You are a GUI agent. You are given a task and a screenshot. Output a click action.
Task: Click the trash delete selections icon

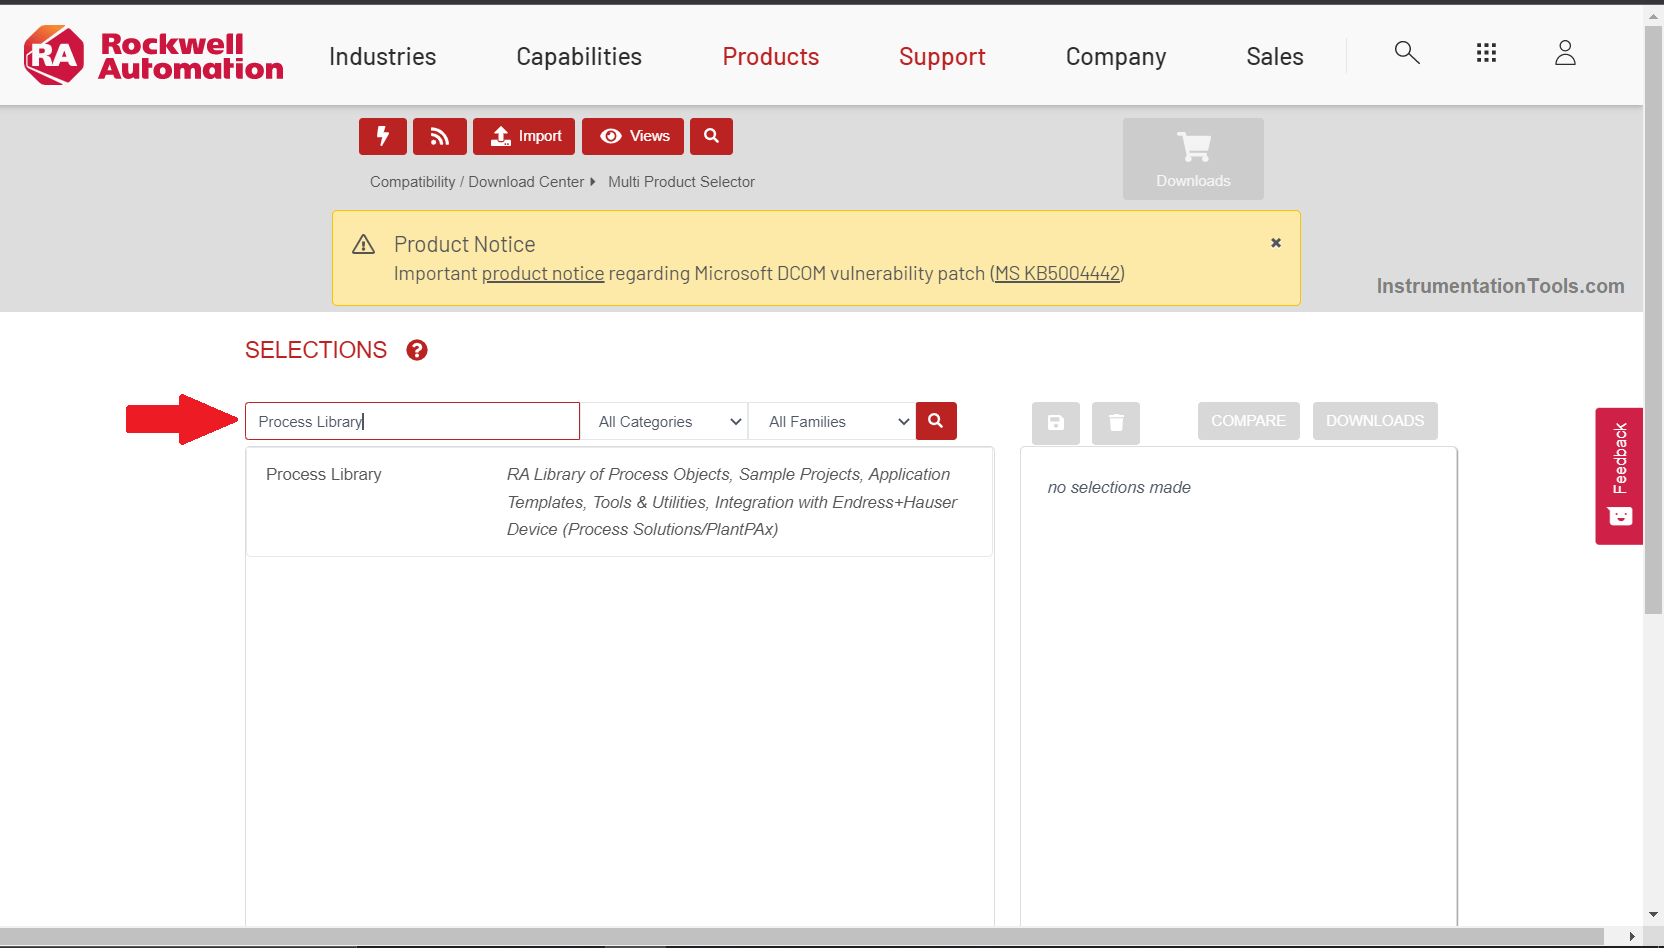coord(1116,423)
